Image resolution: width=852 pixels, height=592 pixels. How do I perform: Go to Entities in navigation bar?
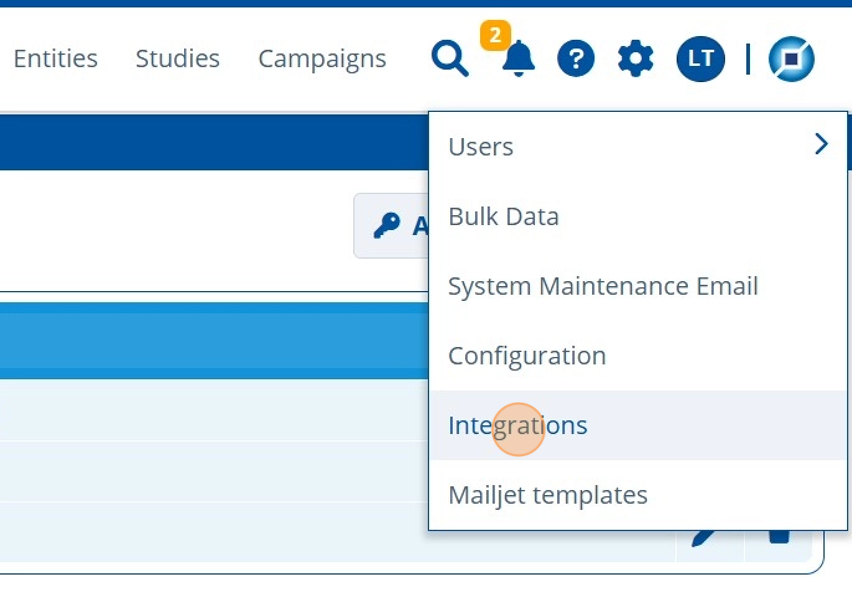pos(55,59)
